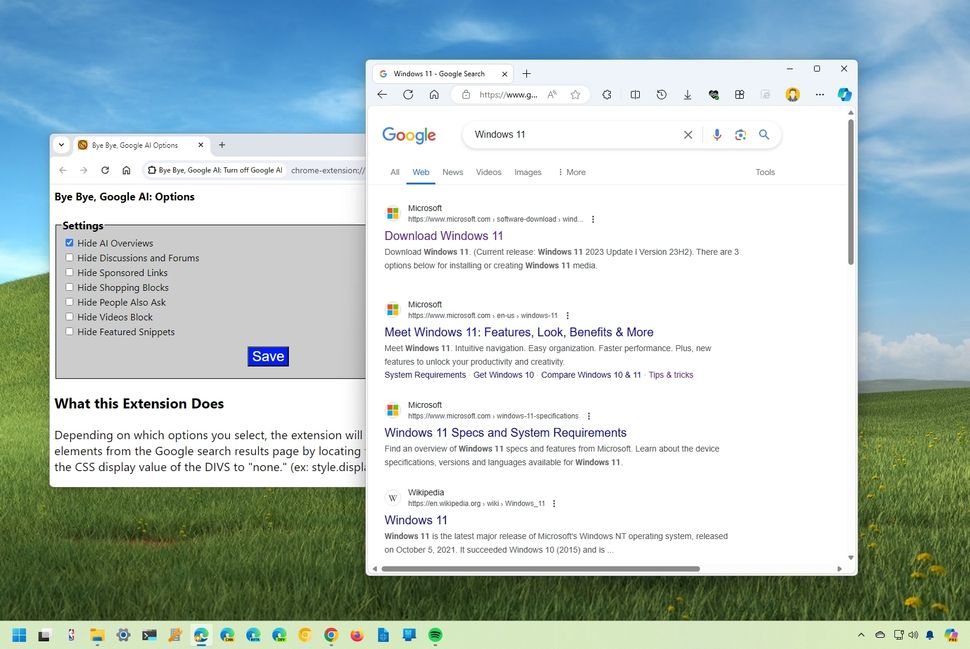Image resolution: width=970 pixels, height=649 pixels.
Task: Open Browser Essentials heart icon
Action: pos(713,94)
